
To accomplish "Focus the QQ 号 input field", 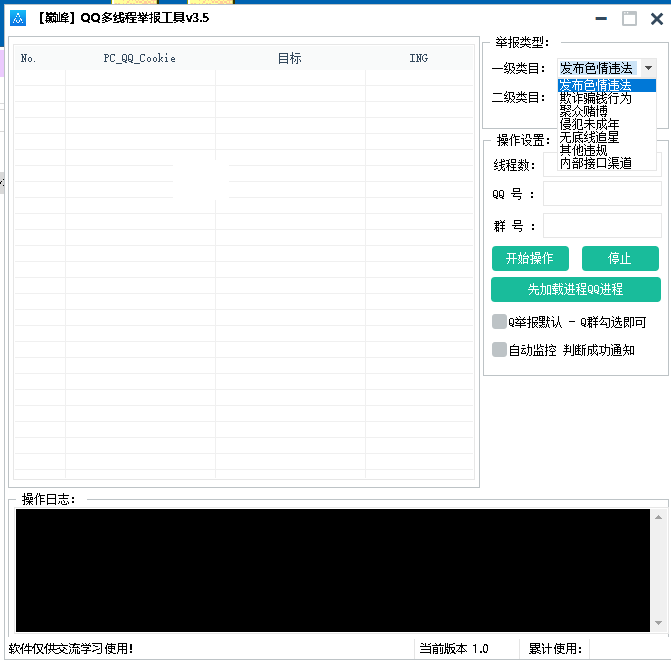I will click(602, 194).
